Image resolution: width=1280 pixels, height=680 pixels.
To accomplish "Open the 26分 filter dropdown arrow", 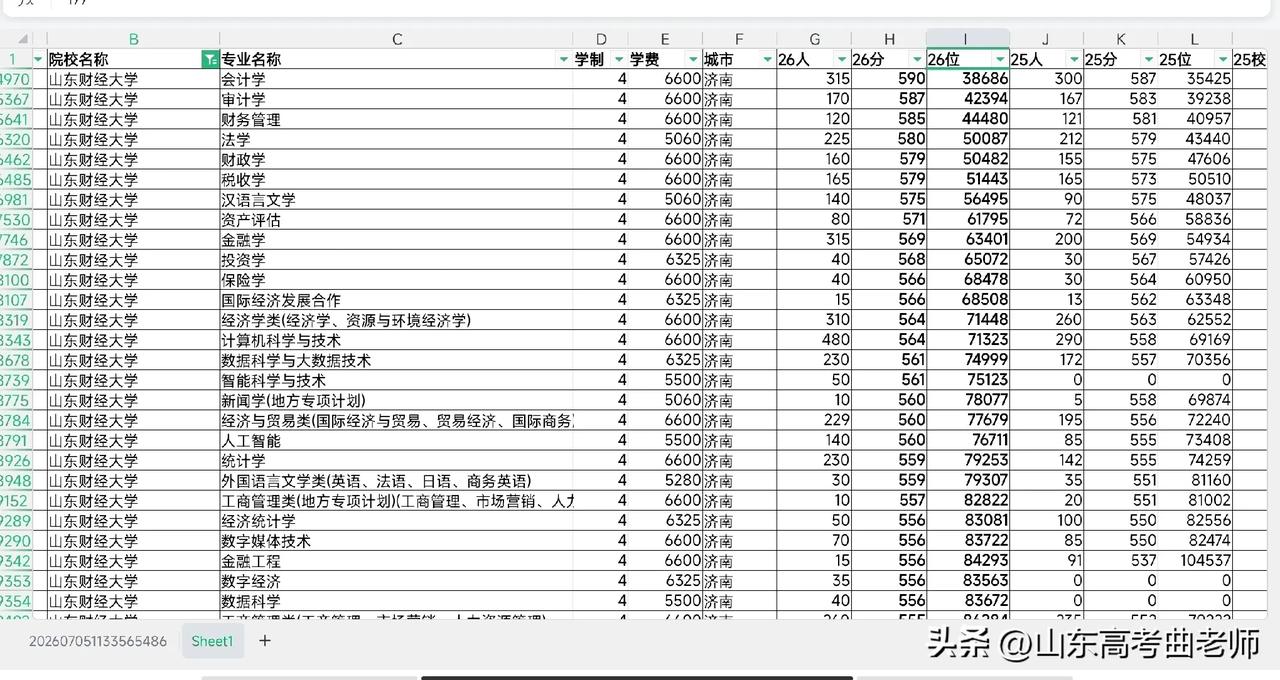I will (x=917, y=60).
